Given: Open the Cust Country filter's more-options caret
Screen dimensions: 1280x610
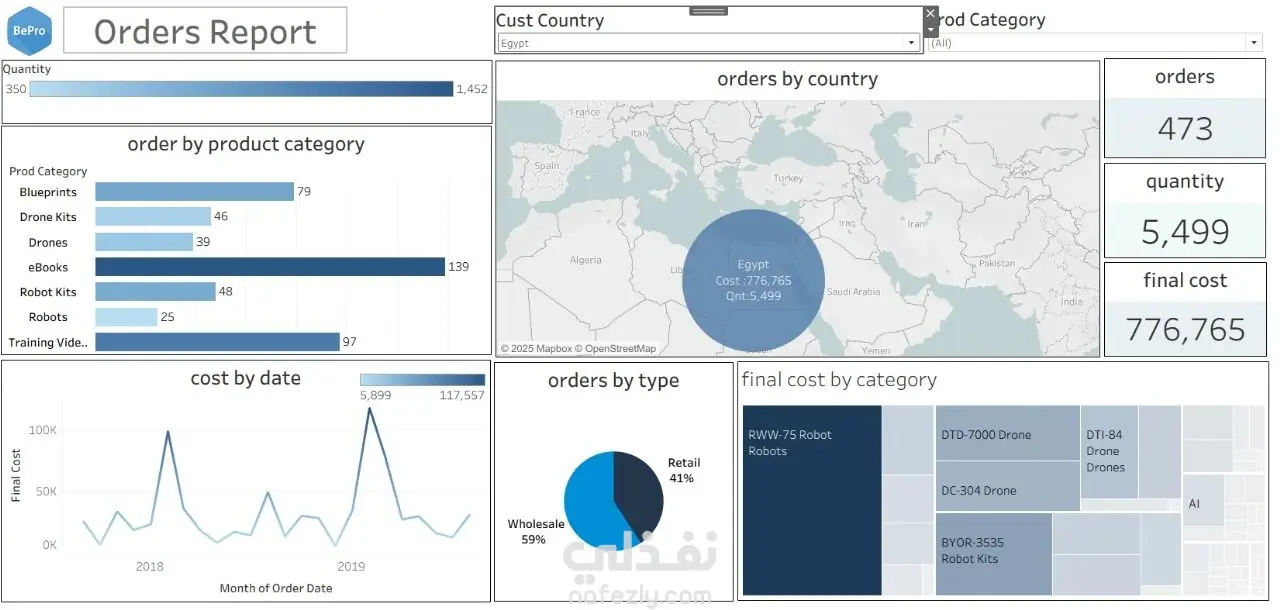Looking at the screenshot, I should click(931, 30).
